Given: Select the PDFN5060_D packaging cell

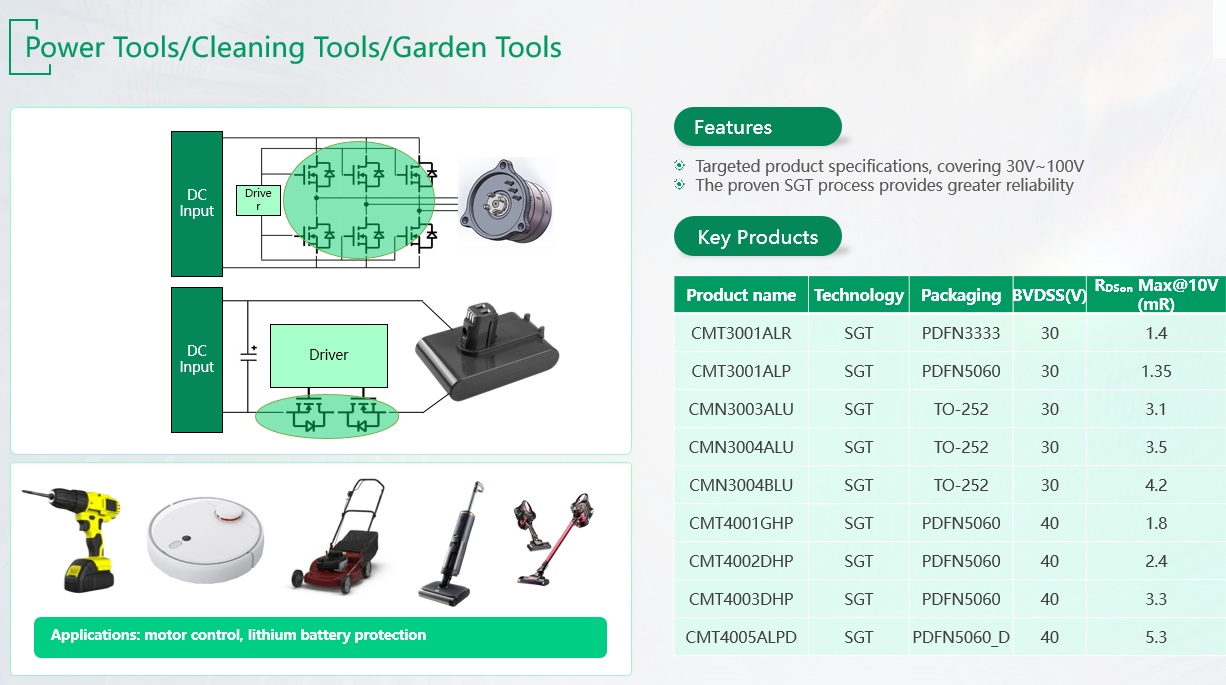Looking at the screenshot, I should pos(960,637).
